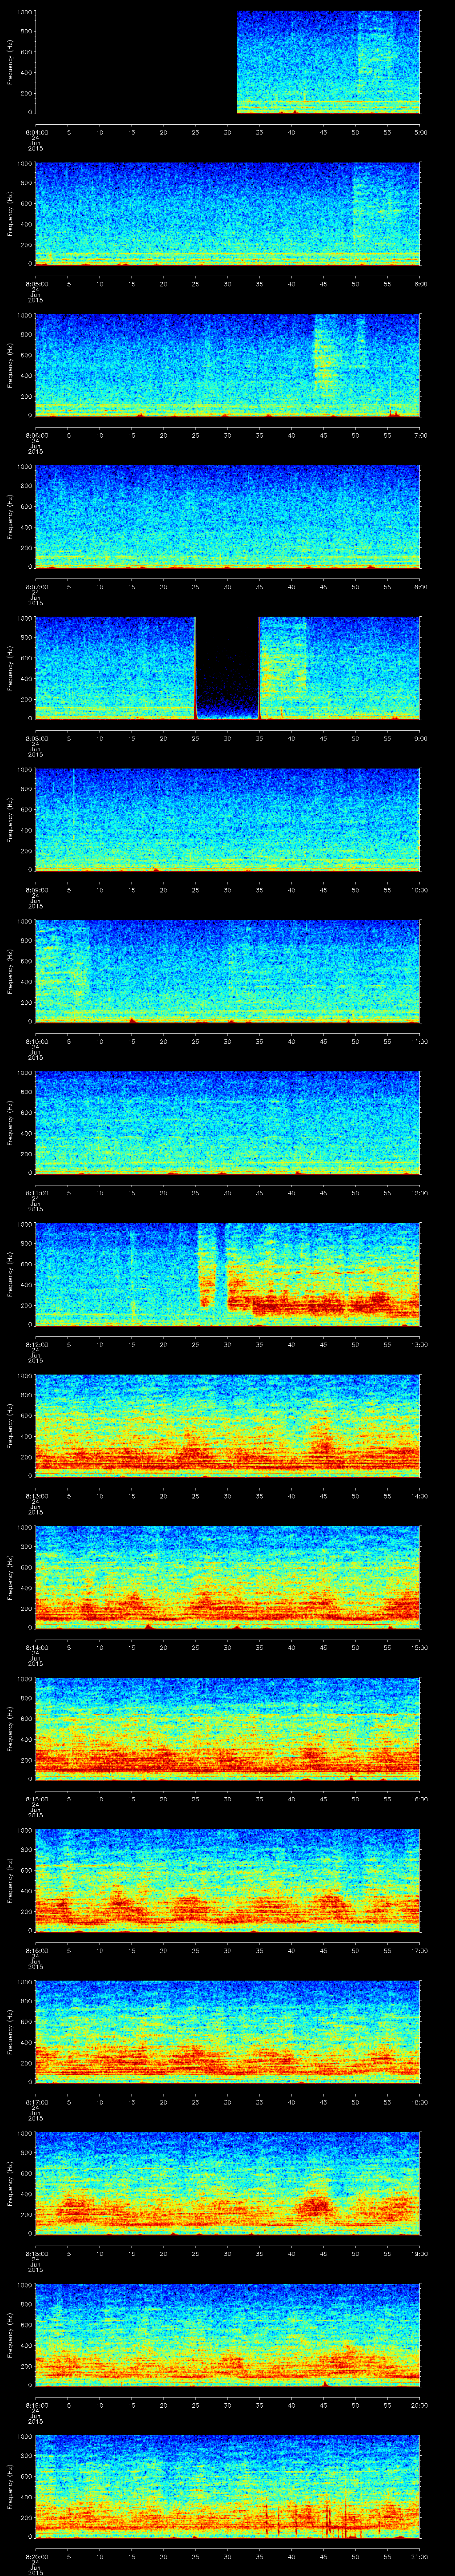This screenshot has width=455, height=2576.
Task: Click the "13:00" end time label
Action: [419, 1343]
